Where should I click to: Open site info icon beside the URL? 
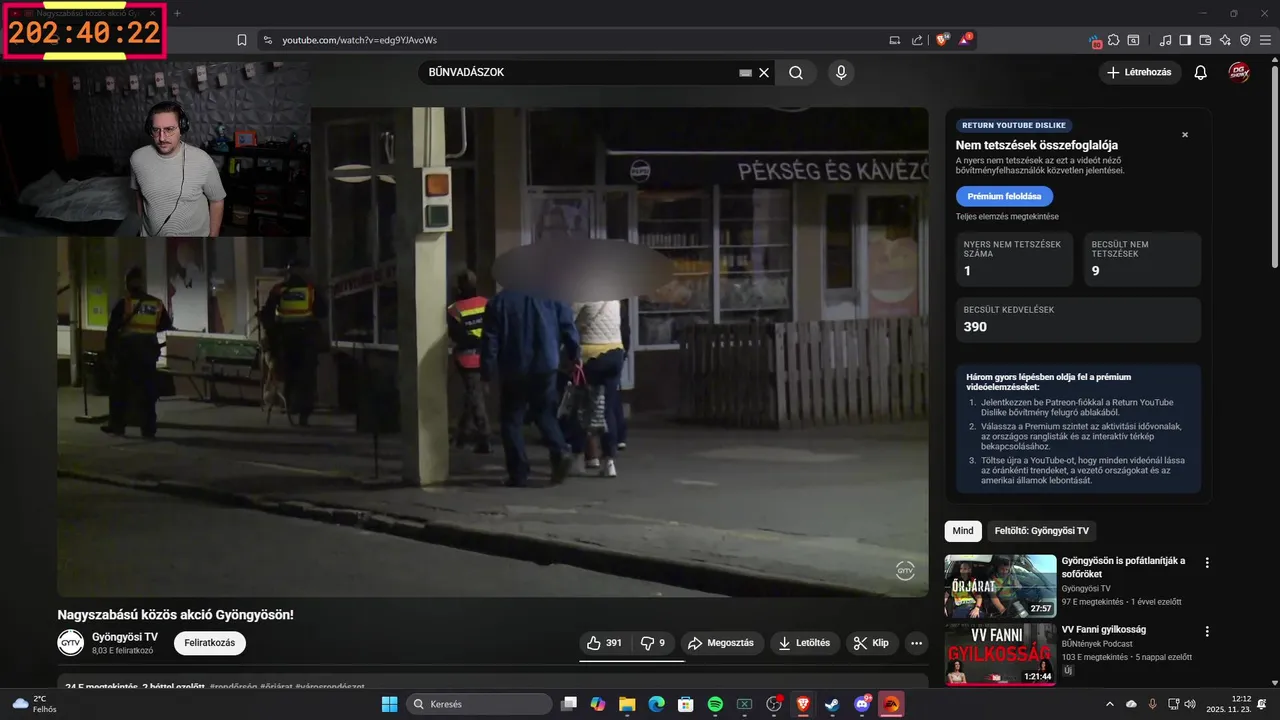pos(267,40)
